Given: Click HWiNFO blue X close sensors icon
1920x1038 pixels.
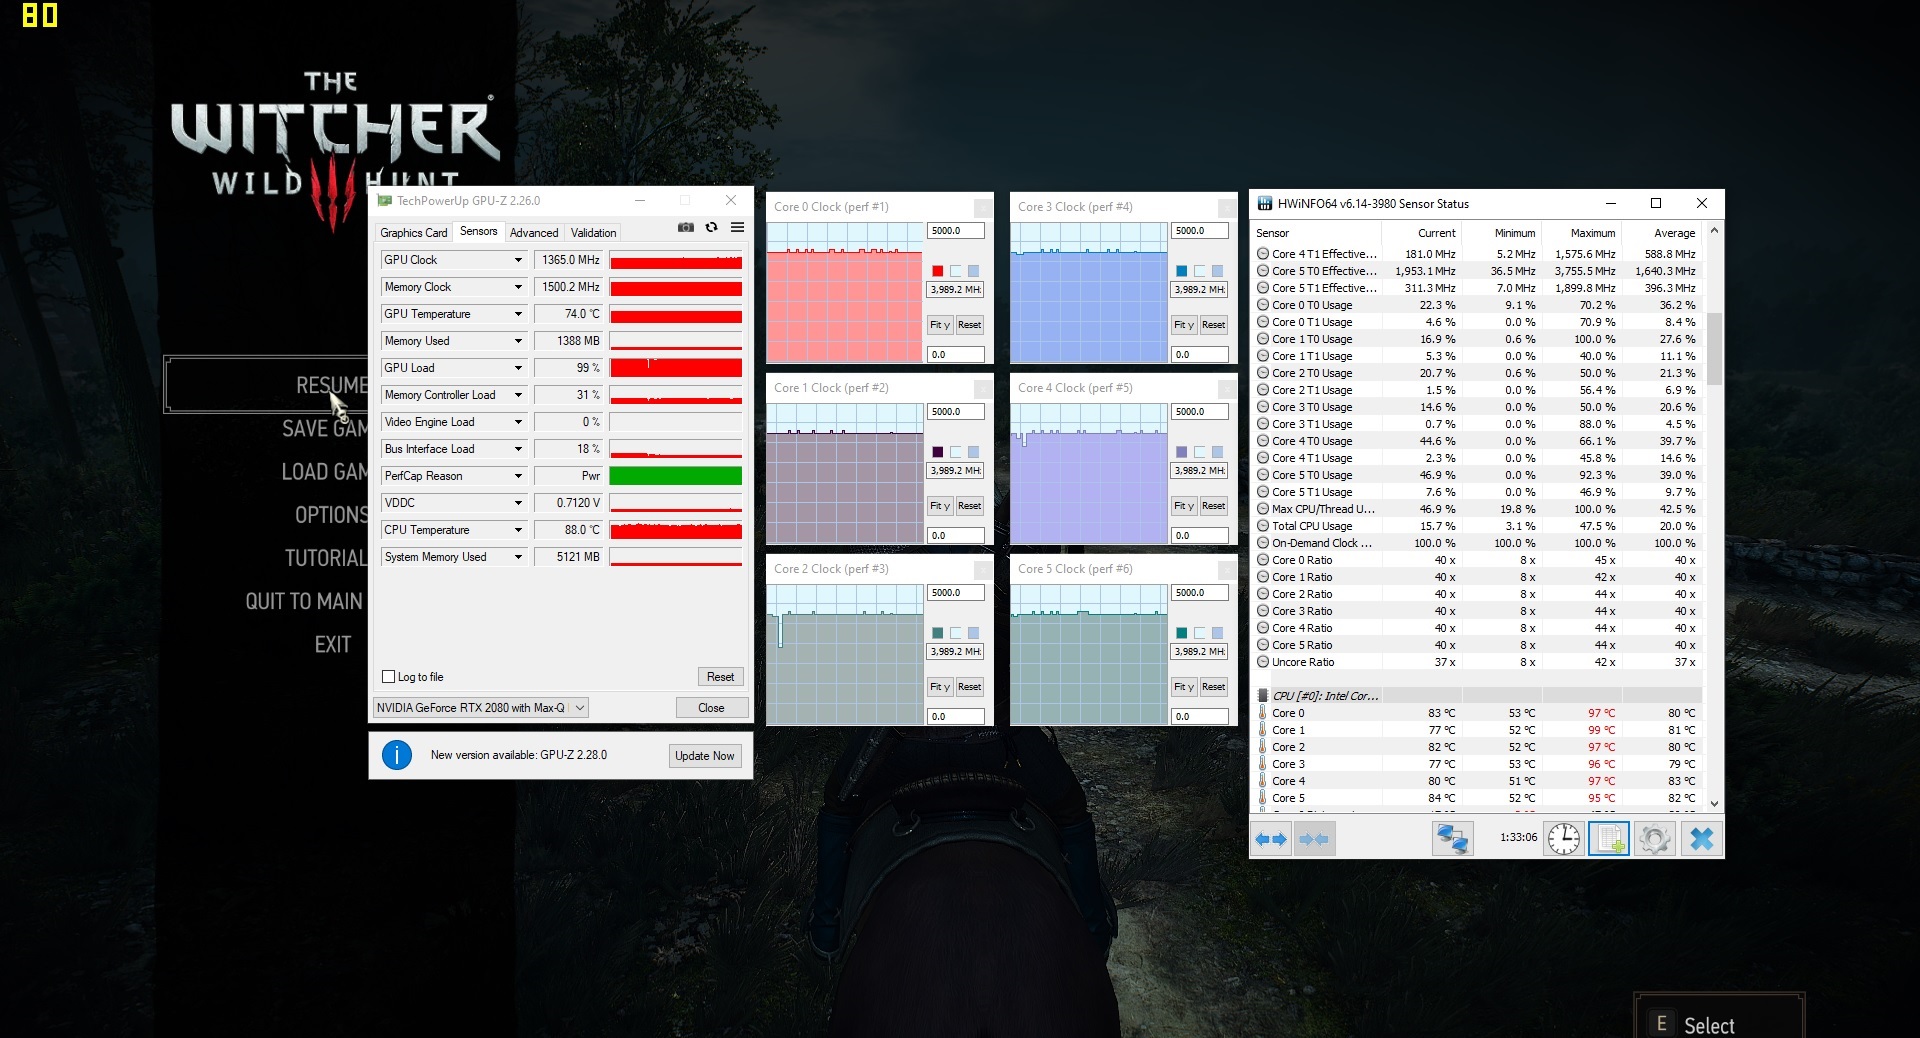Looking at the screenshot, I should 1701,839.
